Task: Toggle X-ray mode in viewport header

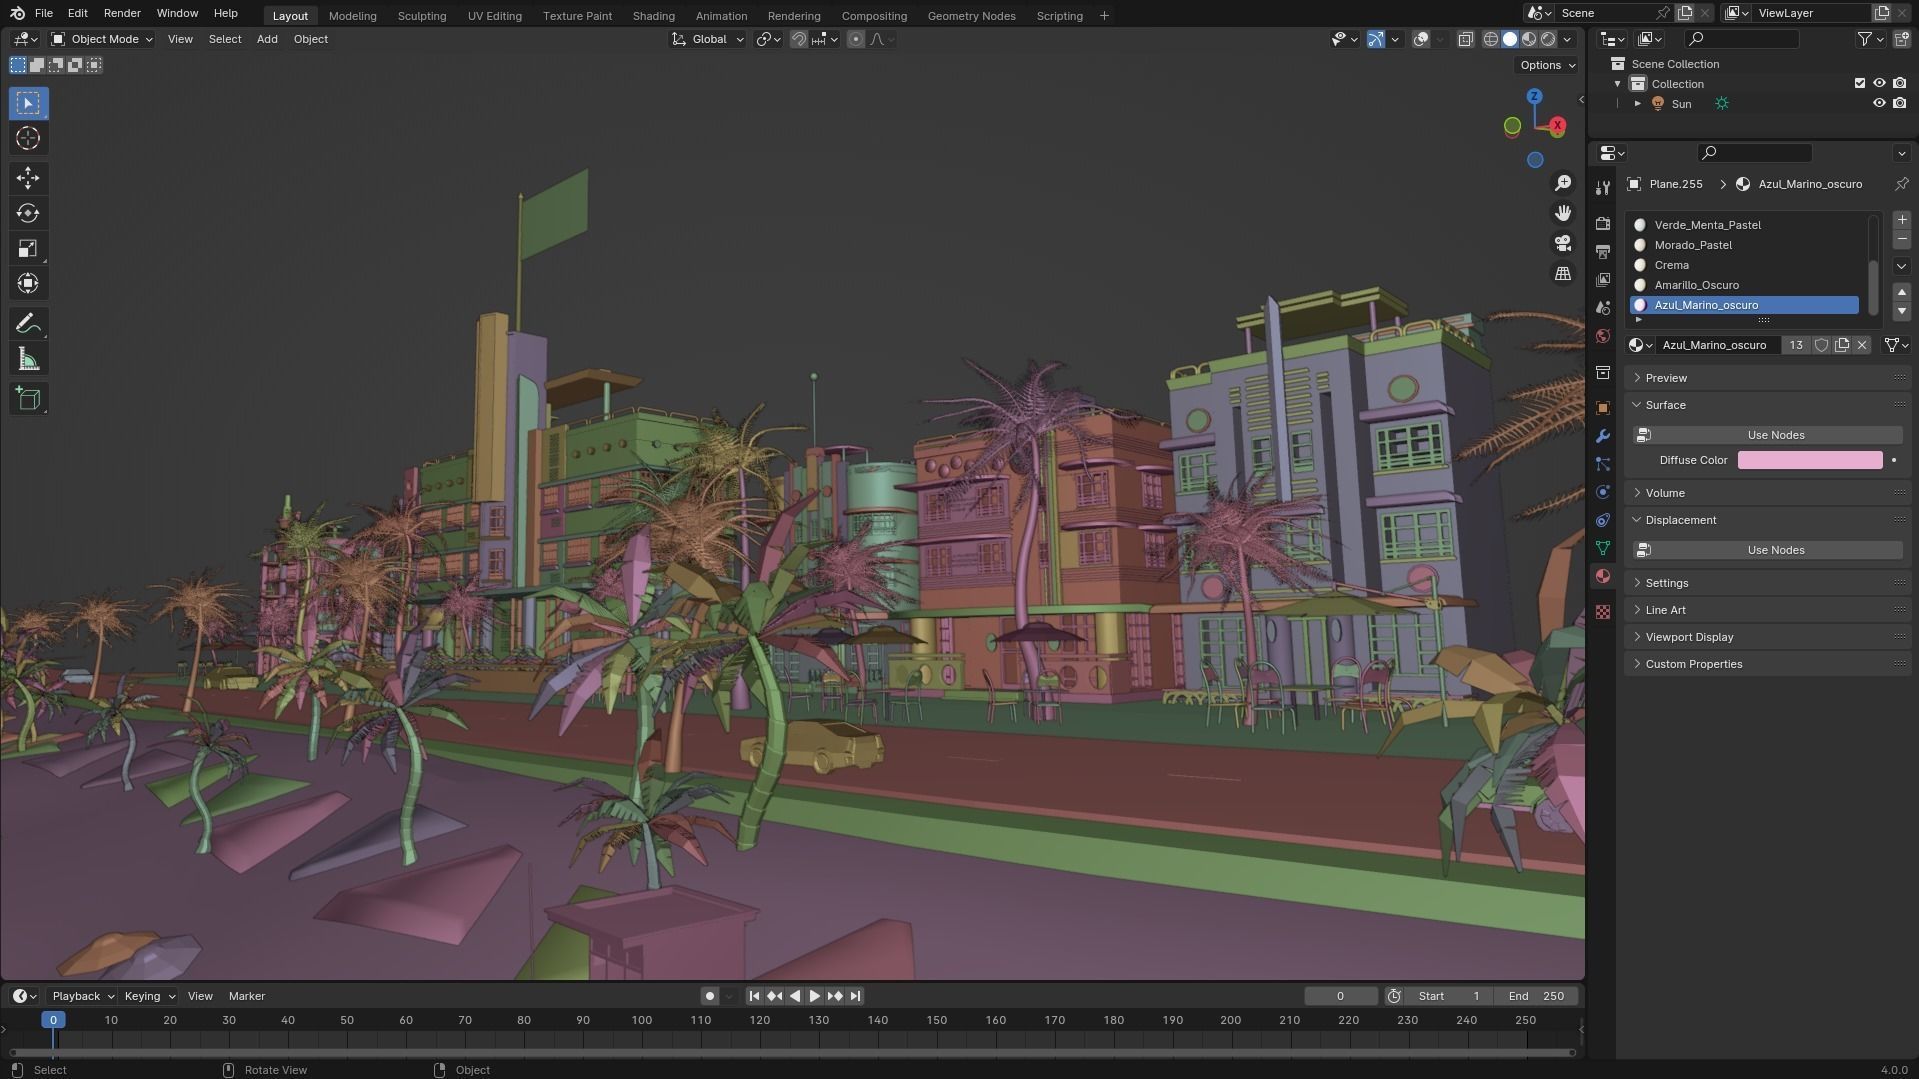Action: 1465,39
